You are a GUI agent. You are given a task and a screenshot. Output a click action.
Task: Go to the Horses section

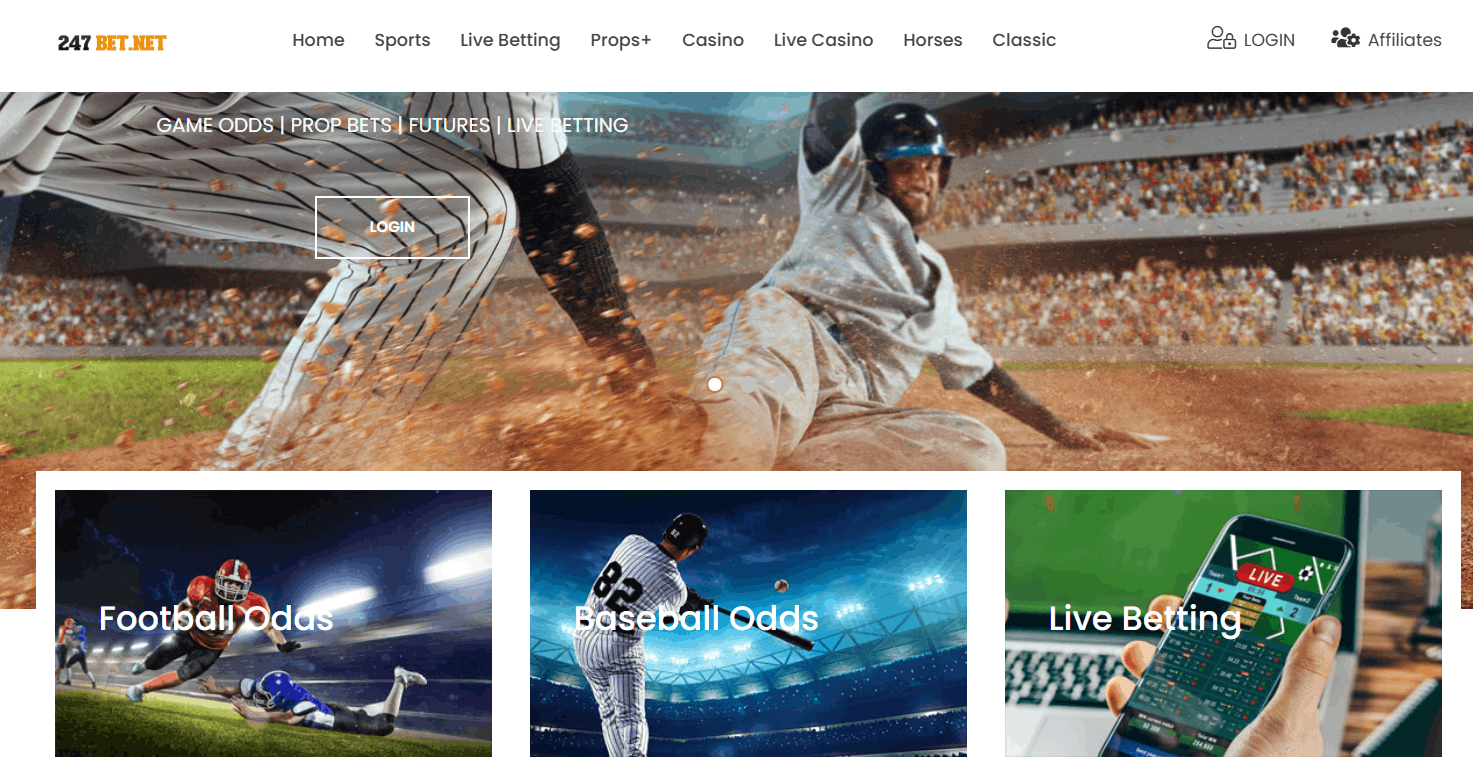coord(933,40)
